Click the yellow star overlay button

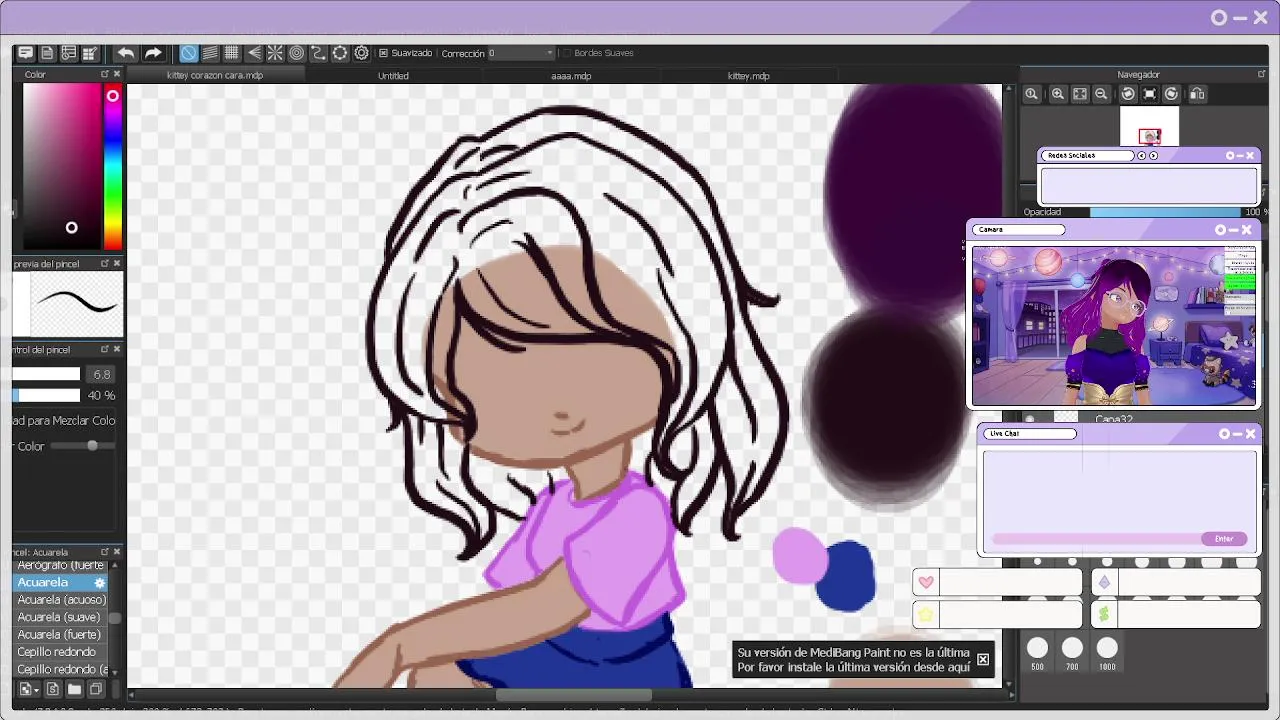click(x=926, y=614)
